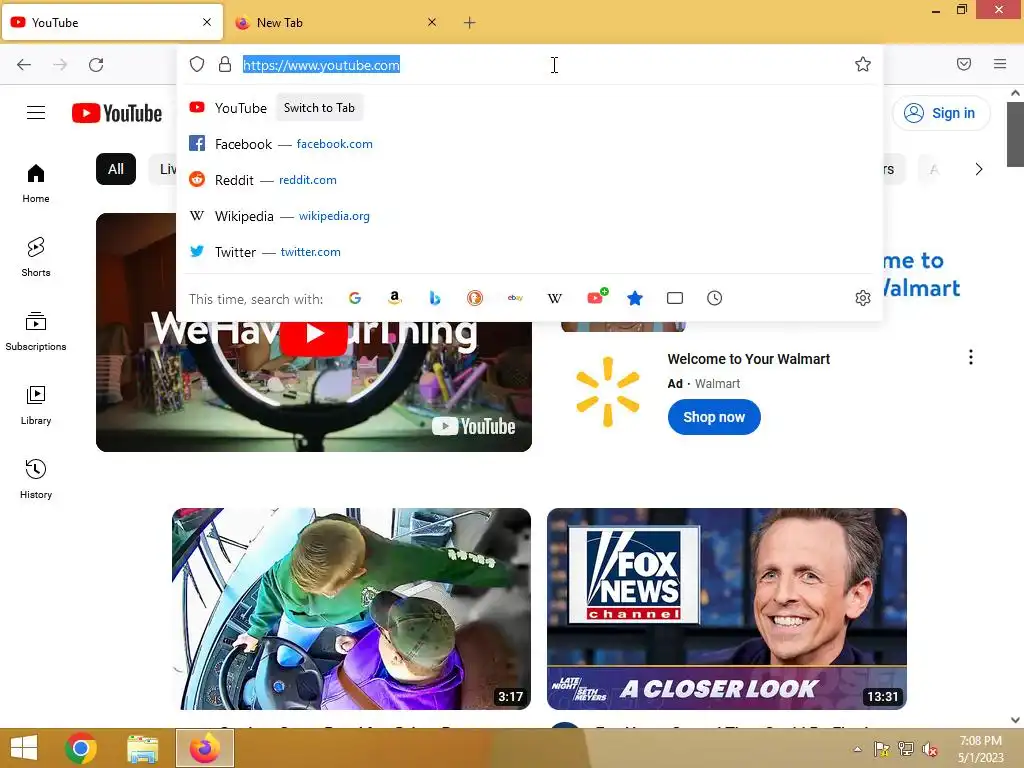The height and width of the screenshot is (768, 1024).
Task: Search this time with DuckDuckGo
Action: coord(475,298)
